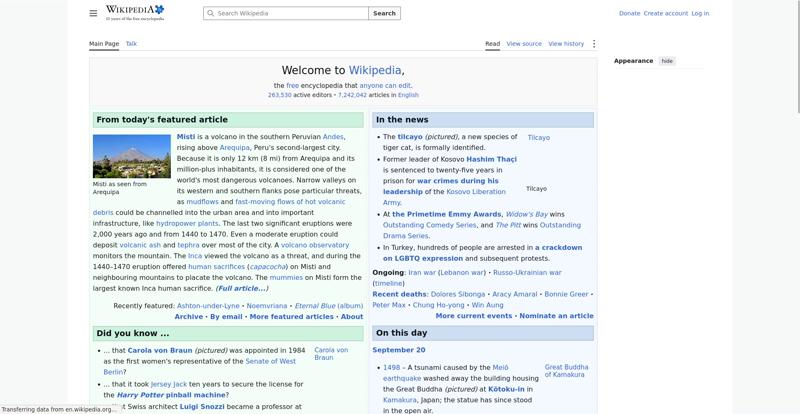Open the Iran war ongoing link
Viewport: 800px width, 414px height.
pos(422,273)
